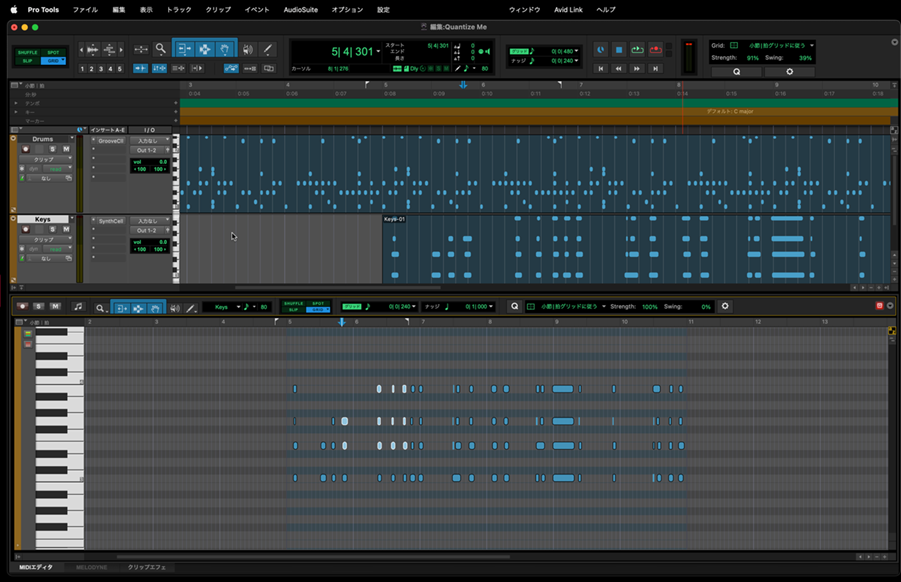Select the Zoomer tool in the main toolbar

(161, 49)
